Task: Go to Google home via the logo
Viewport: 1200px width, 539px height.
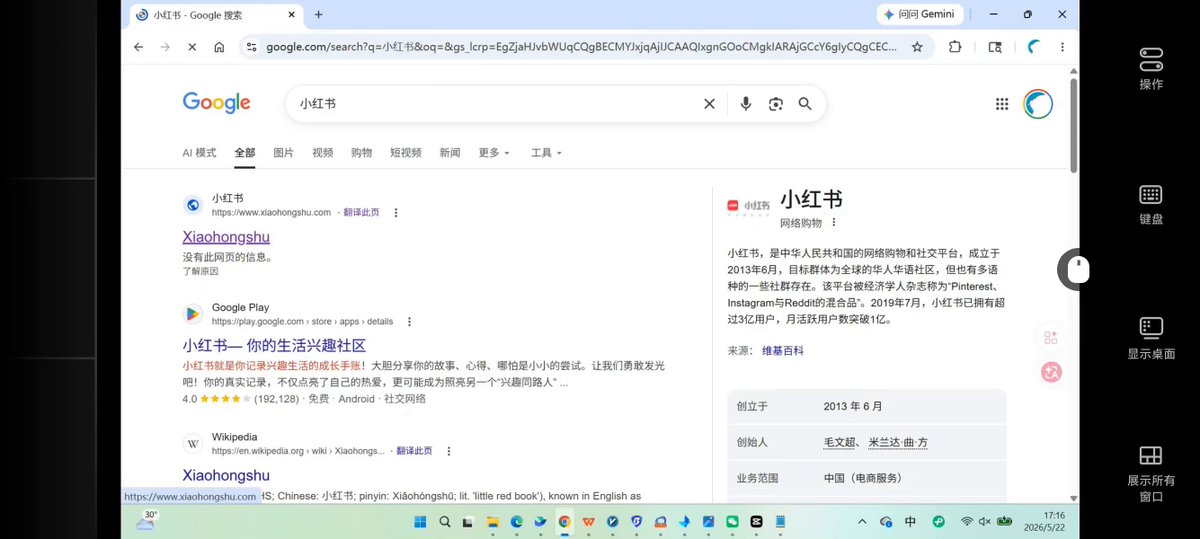Action: [x=216, y=102]
